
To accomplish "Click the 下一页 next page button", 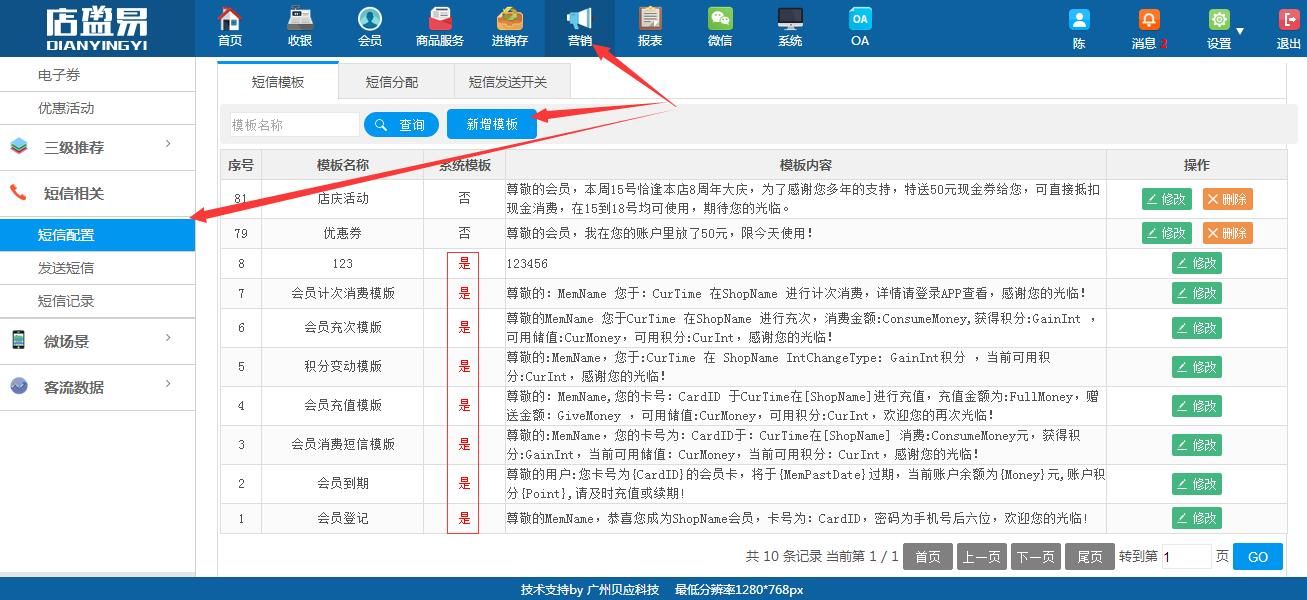I will click(x=1036, y=557).
